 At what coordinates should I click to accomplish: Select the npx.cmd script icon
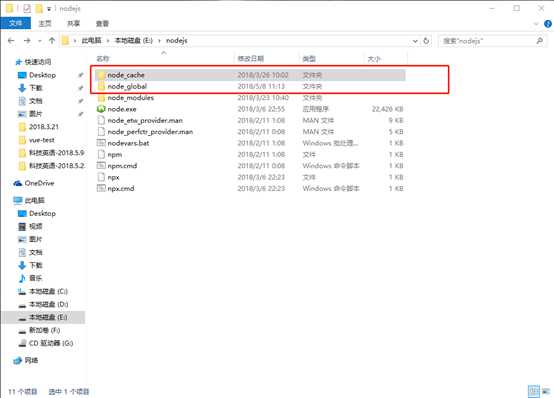click(x=101, y=188)
